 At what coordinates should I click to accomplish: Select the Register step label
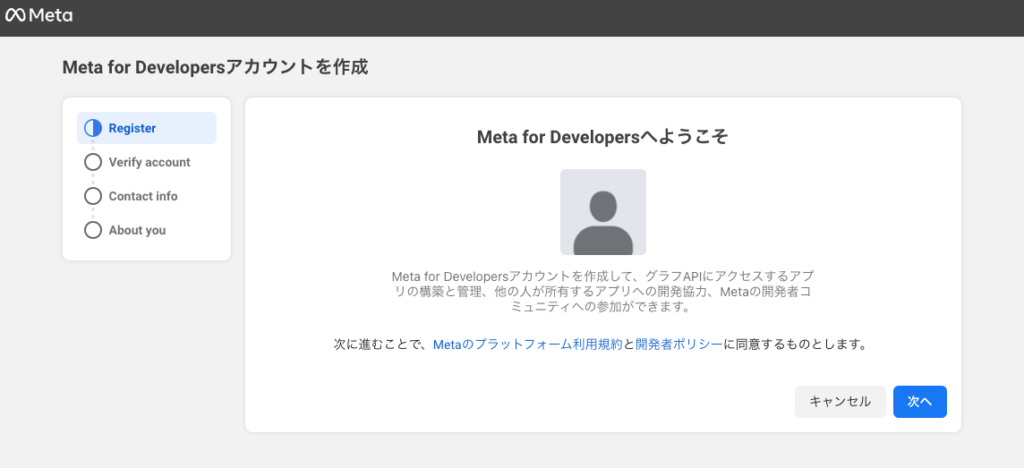point(132,128)
